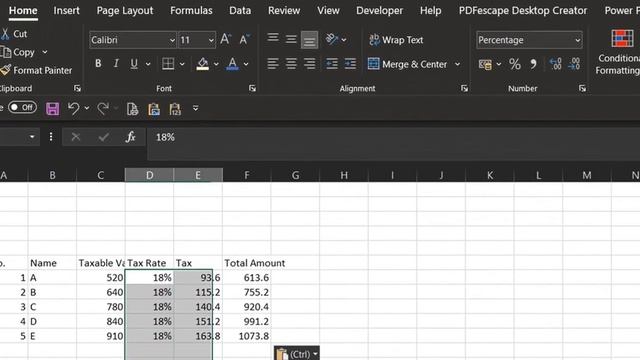Screen dimensions: 640x360
Task: Open the Percentage number format dropdown
Action: coord(578,40)
